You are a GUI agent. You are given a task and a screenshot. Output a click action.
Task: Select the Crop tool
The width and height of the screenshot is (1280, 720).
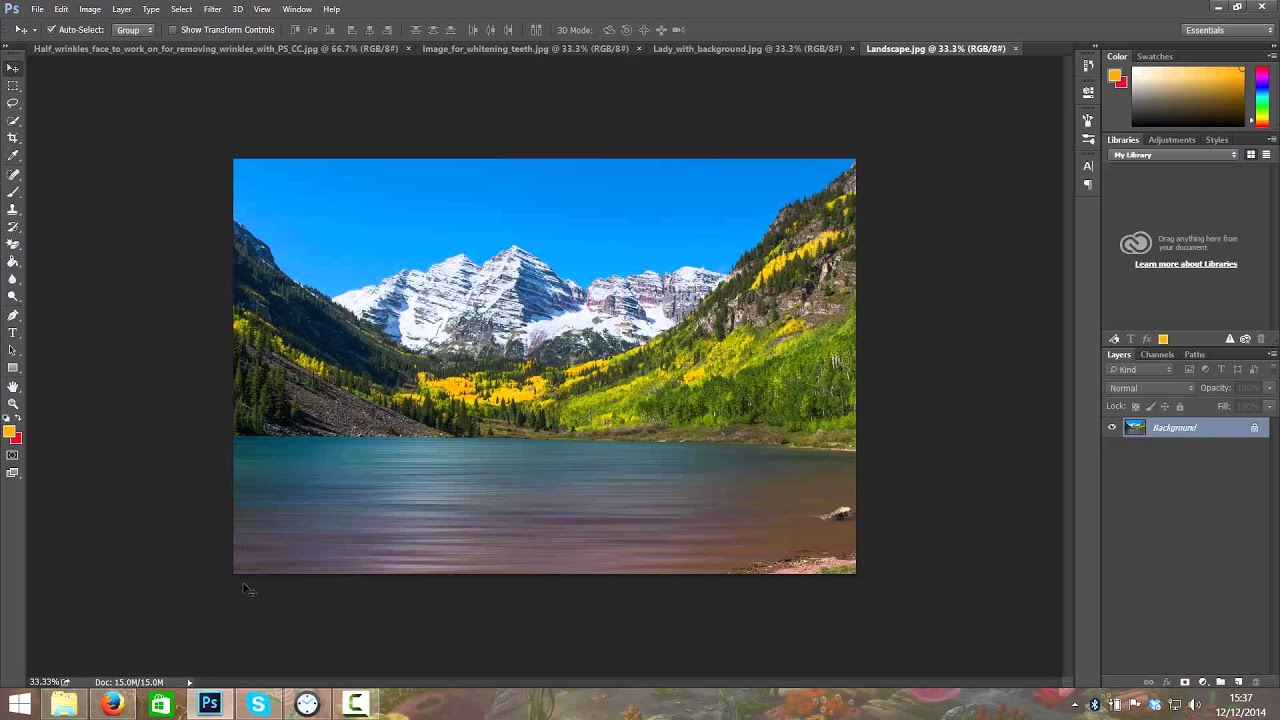(x=13, y=138)
